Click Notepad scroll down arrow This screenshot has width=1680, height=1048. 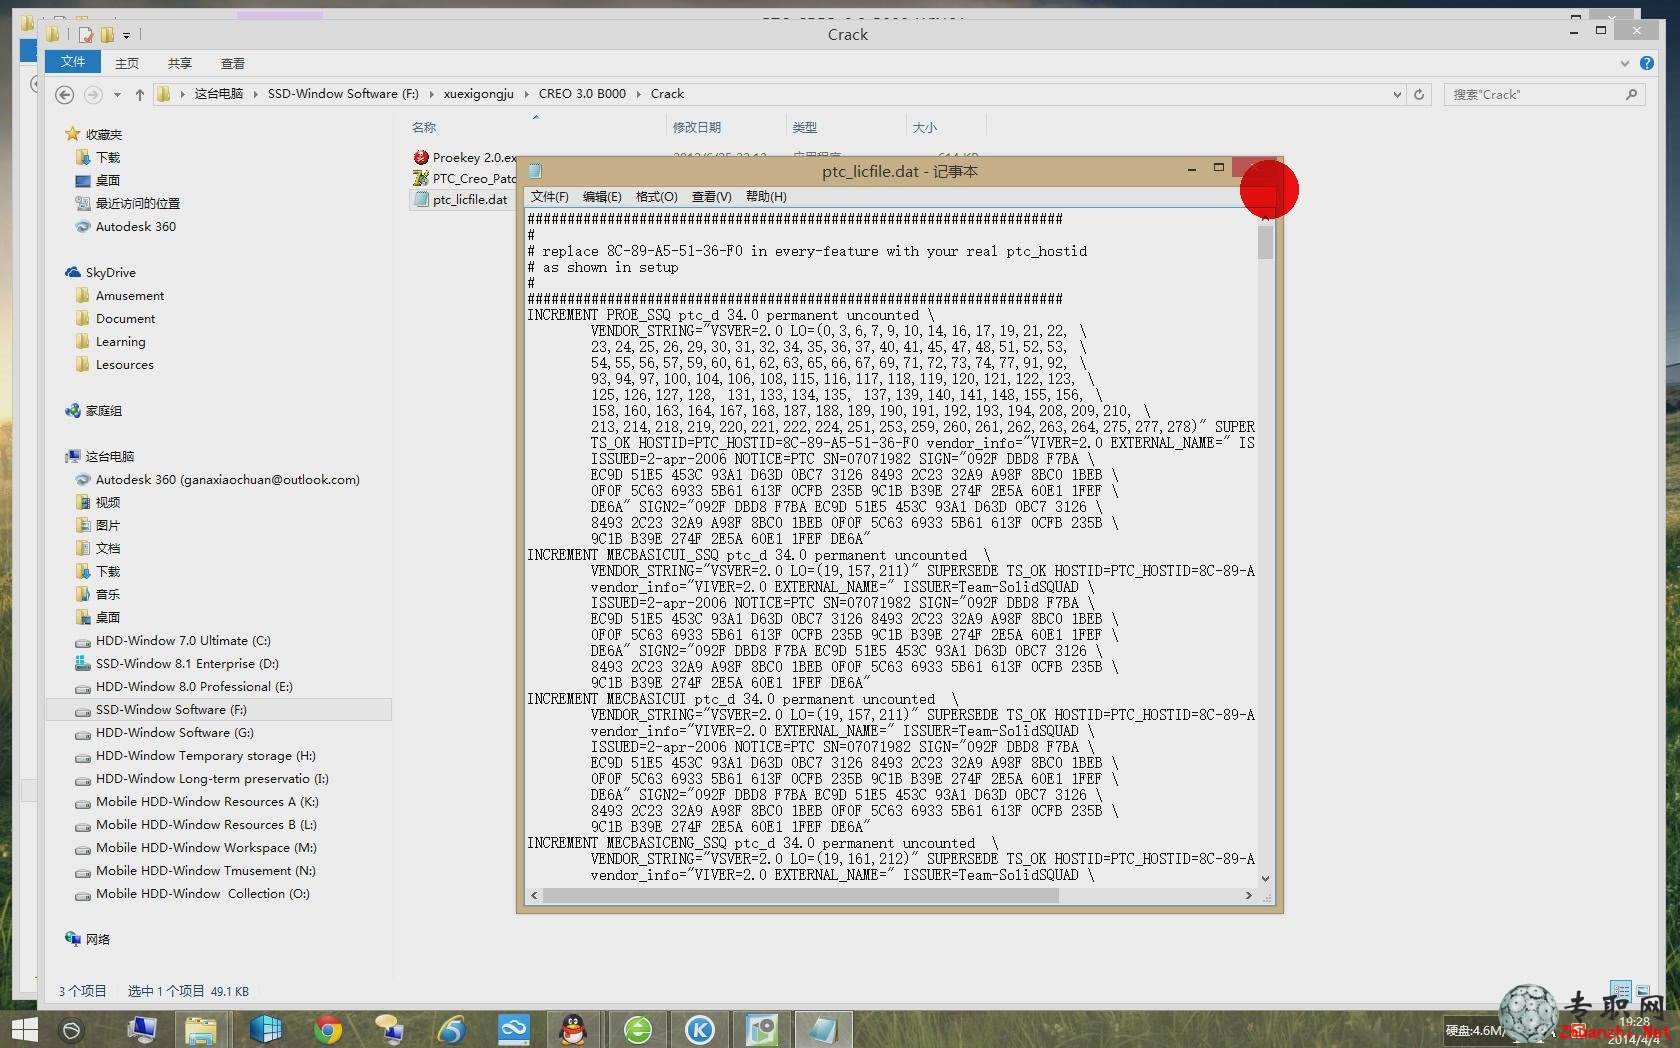point(1265,878)
